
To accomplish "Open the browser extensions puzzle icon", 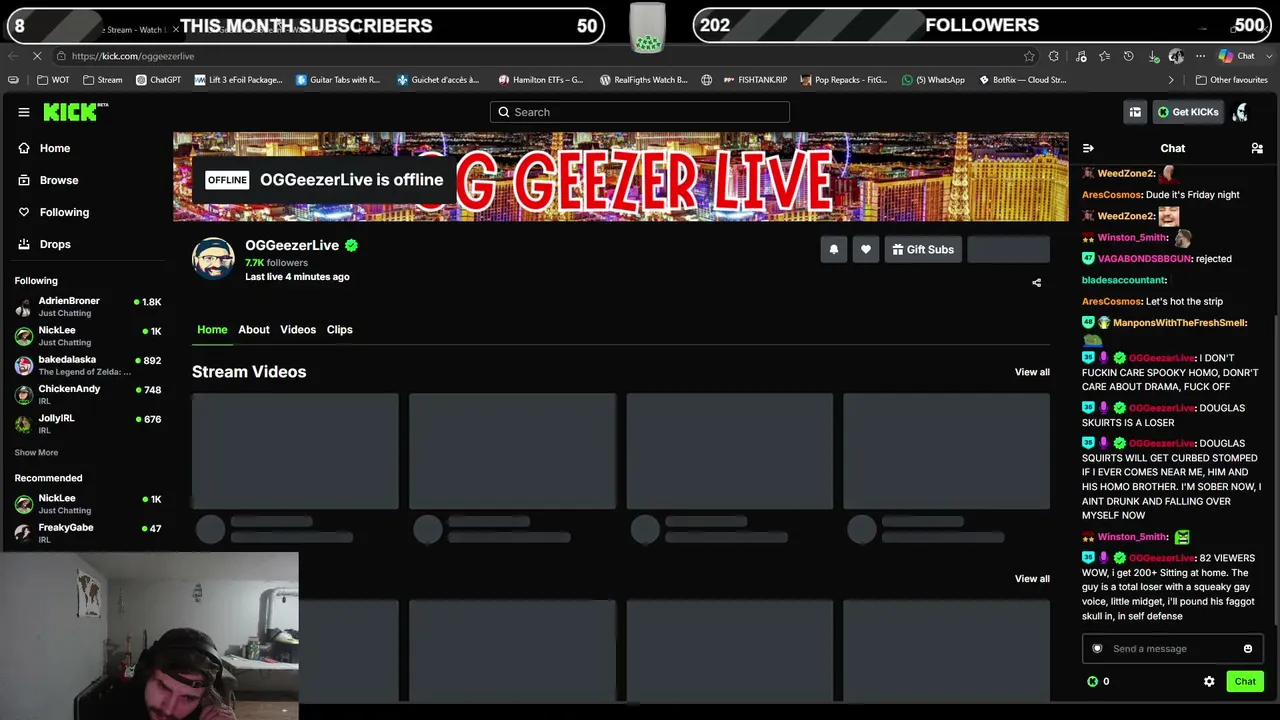I will click(x=1054, y=56).
